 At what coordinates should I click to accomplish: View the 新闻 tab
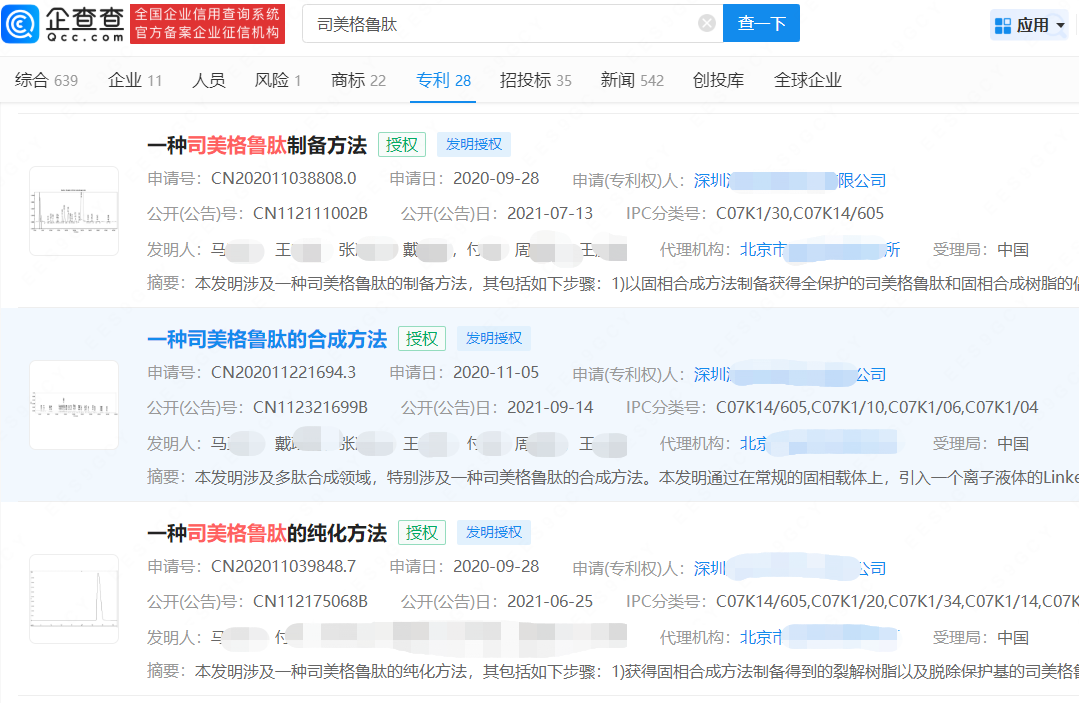(631, 80)
